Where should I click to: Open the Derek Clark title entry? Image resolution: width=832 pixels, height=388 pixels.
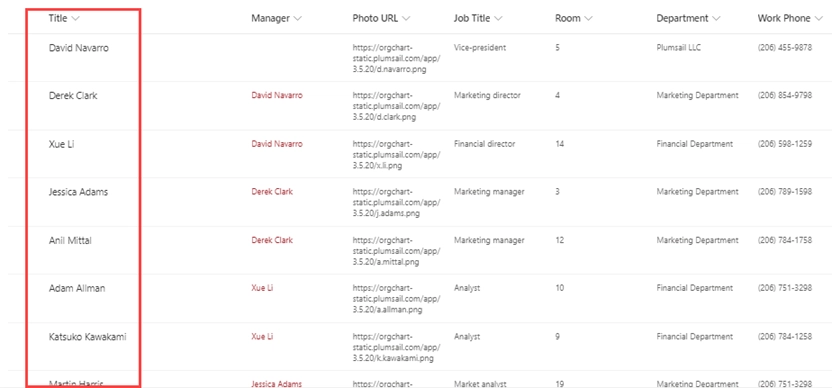[x=73, y=96]
